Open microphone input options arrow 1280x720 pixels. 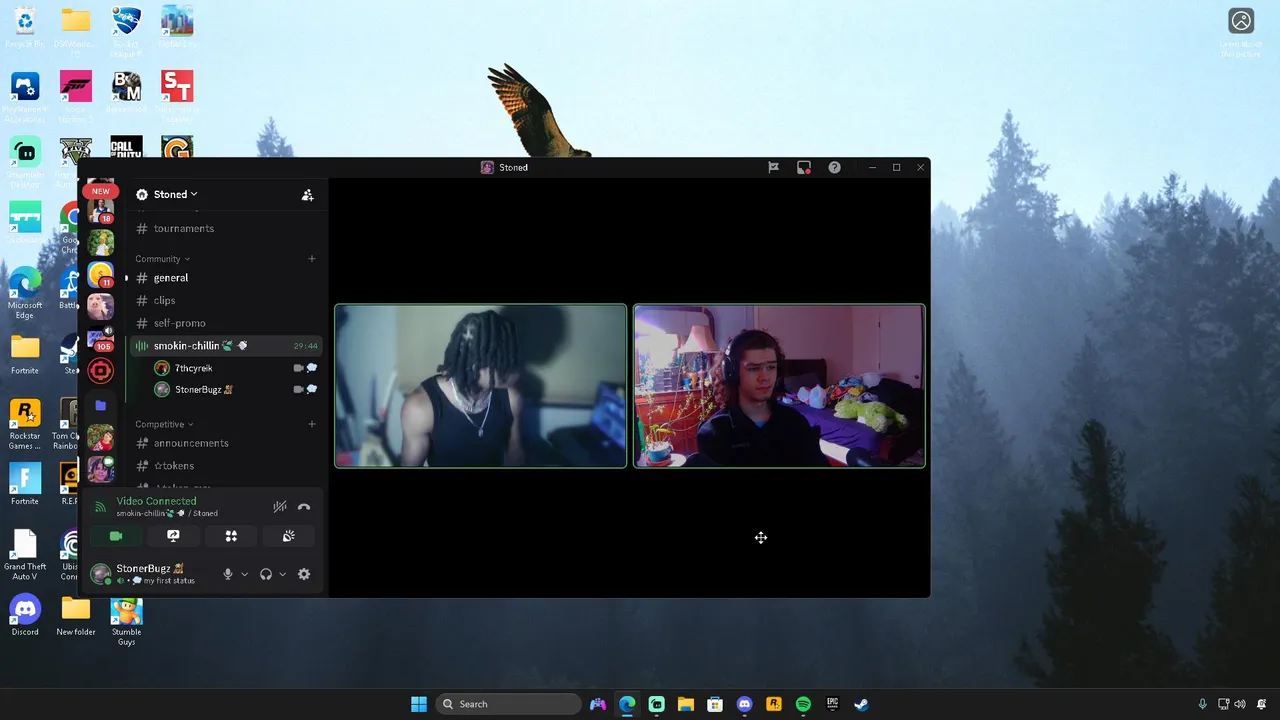coord(244,574)
